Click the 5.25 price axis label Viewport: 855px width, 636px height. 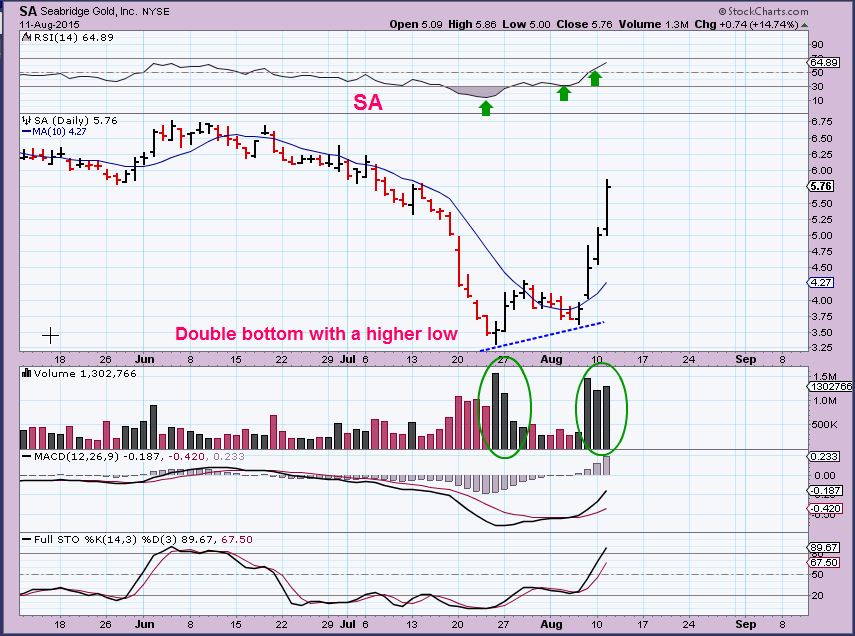click(x=822, y=219)
